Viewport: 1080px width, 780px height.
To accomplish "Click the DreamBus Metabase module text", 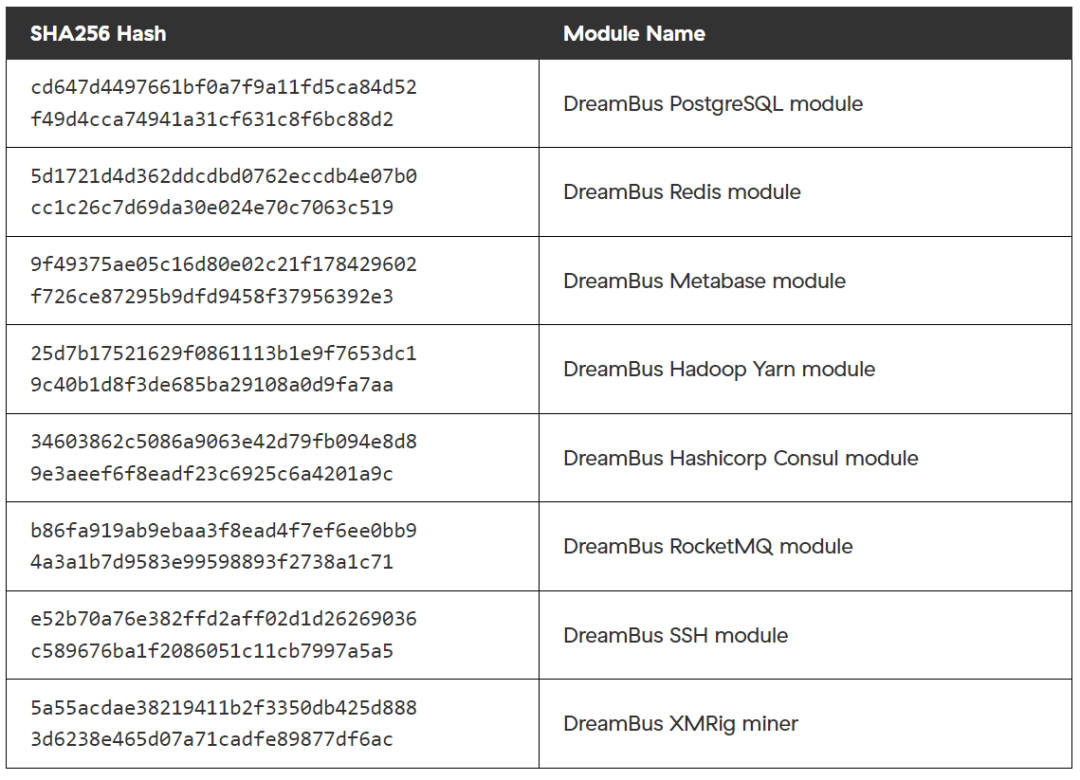I will coord(704,281).
